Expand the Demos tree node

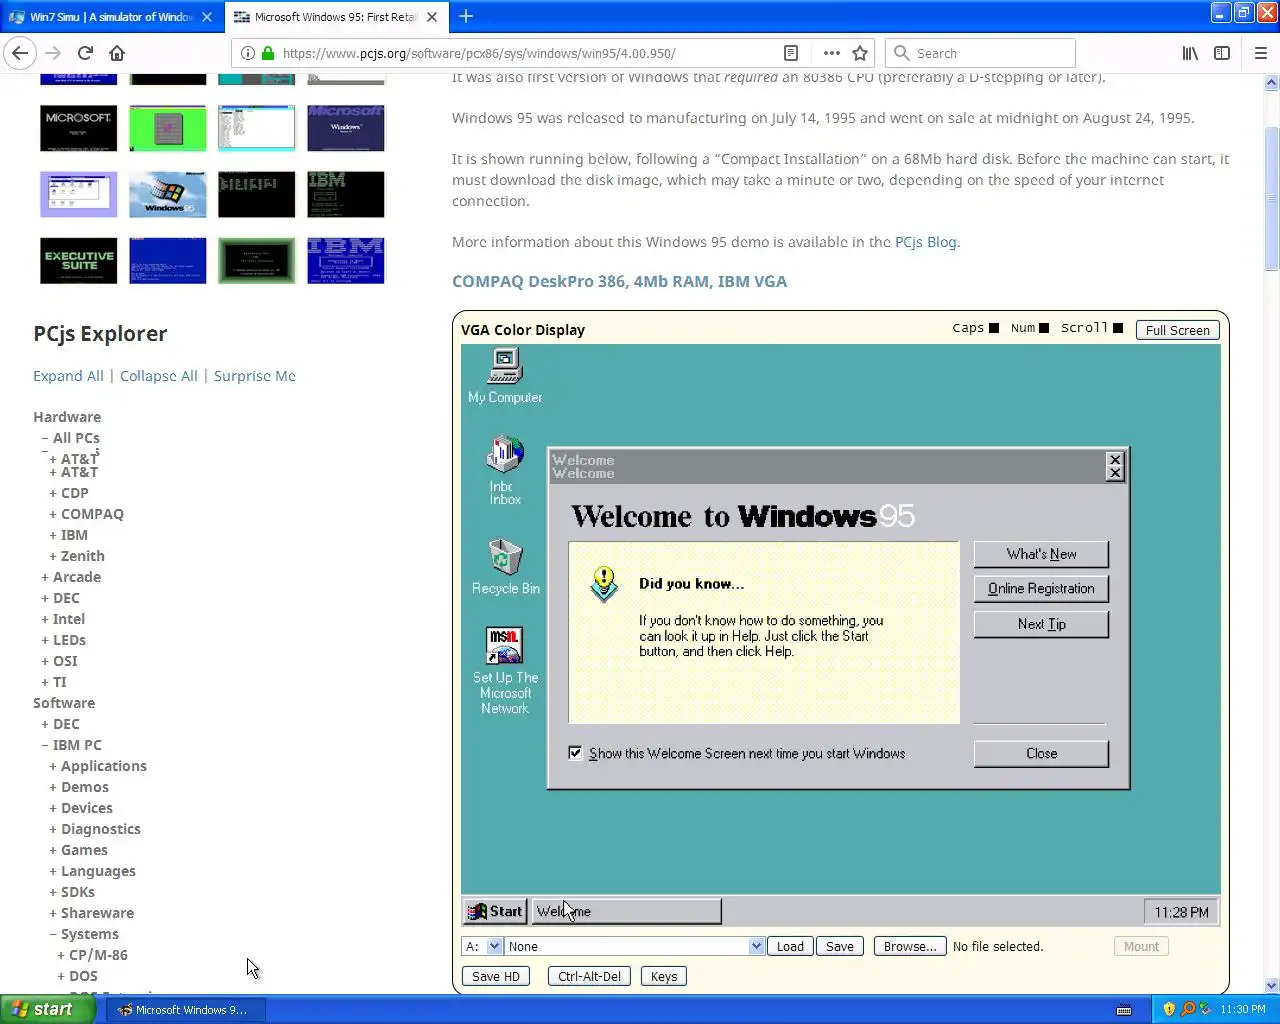53,787
